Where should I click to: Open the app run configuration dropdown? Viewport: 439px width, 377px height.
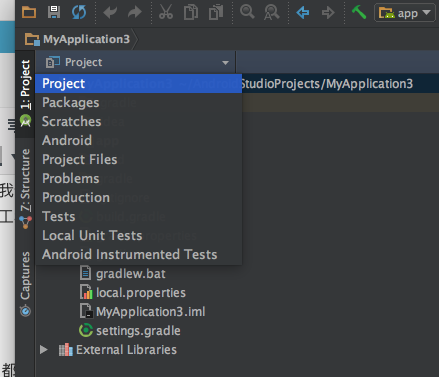[x=405, y=13]
